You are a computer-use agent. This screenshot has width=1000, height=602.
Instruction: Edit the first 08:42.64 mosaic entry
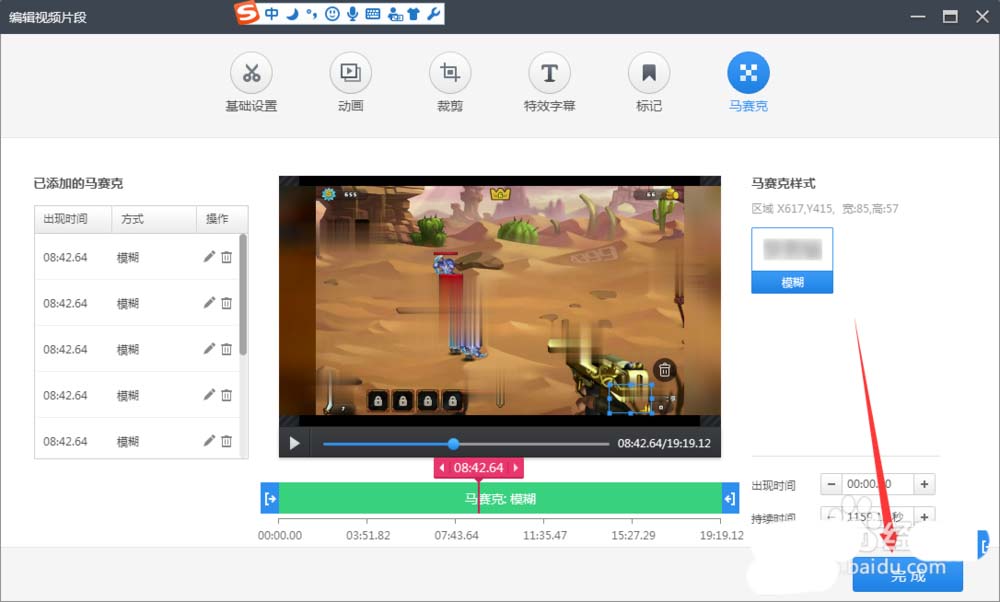point(209,256)
